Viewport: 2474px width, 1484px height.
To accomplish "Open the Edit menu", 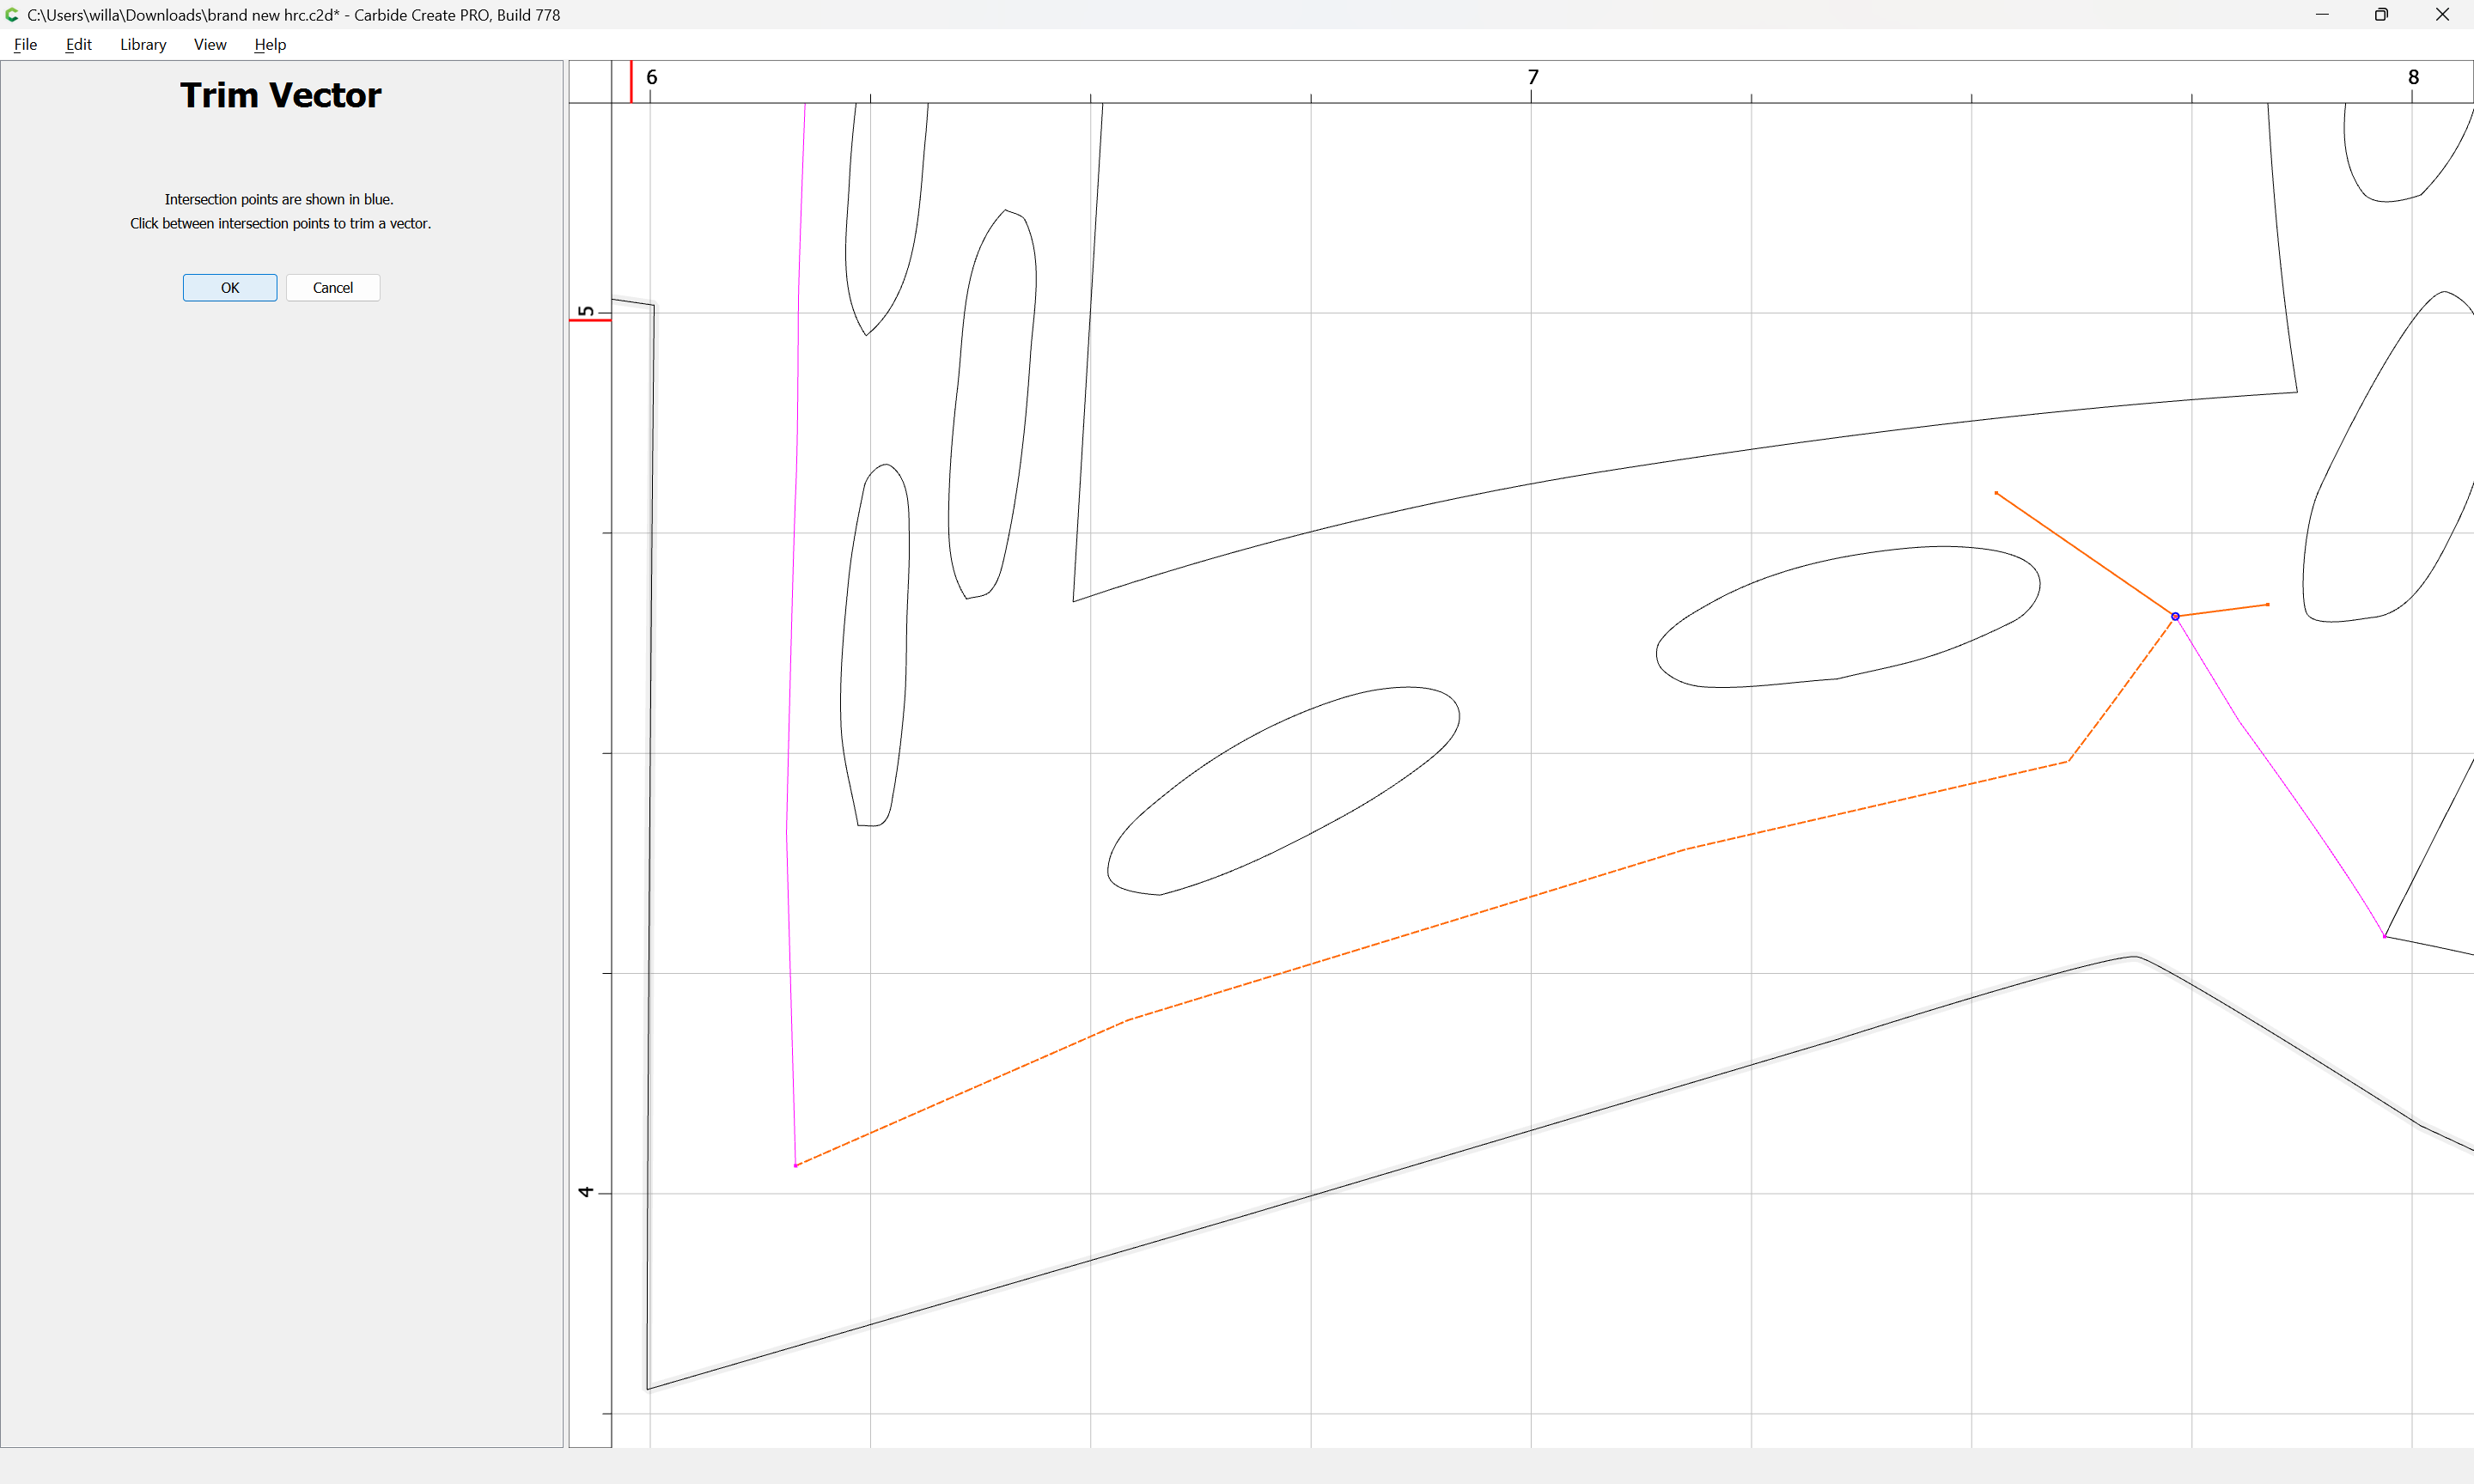I will click(78, 44).
